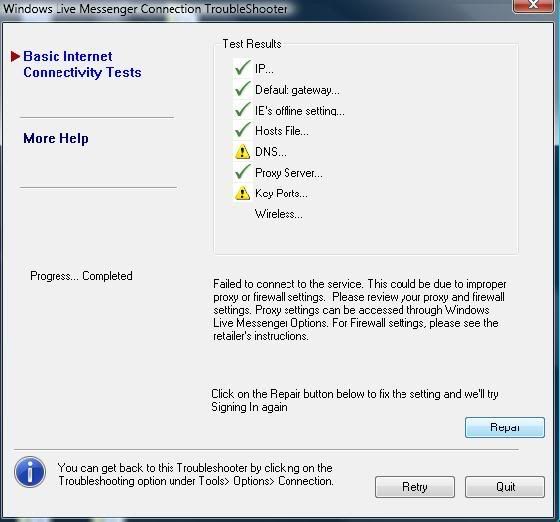560x522 pixels.
Task: Close the troubleshooter window
Action: pyautogui.click(x=533, y=5)
